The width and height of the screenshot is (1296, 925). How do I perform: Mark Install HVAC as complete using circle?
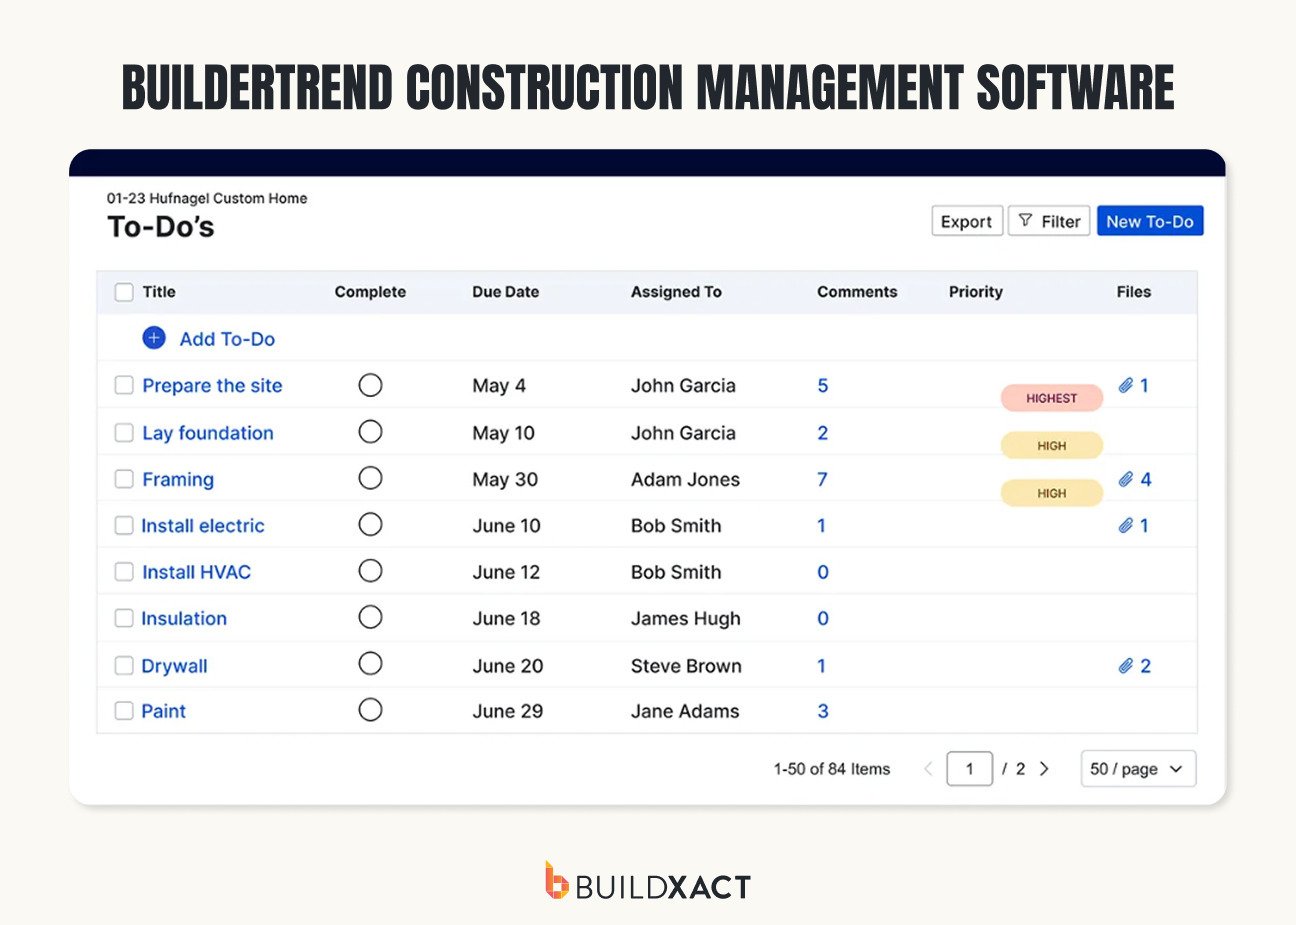click(x=370, y=571)
